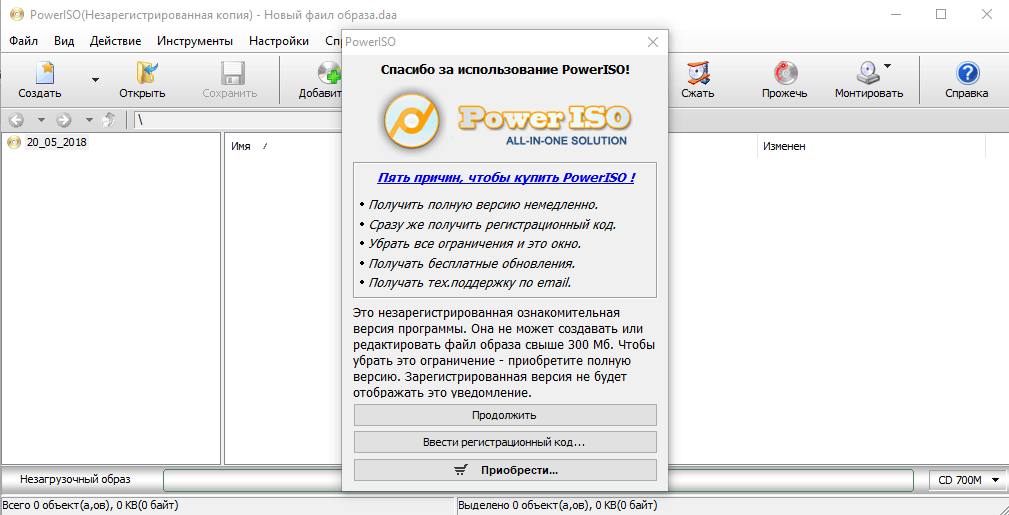Open the Настройки menu
The width and height of the screenshot is (1009, 515).
coord(279,41)
